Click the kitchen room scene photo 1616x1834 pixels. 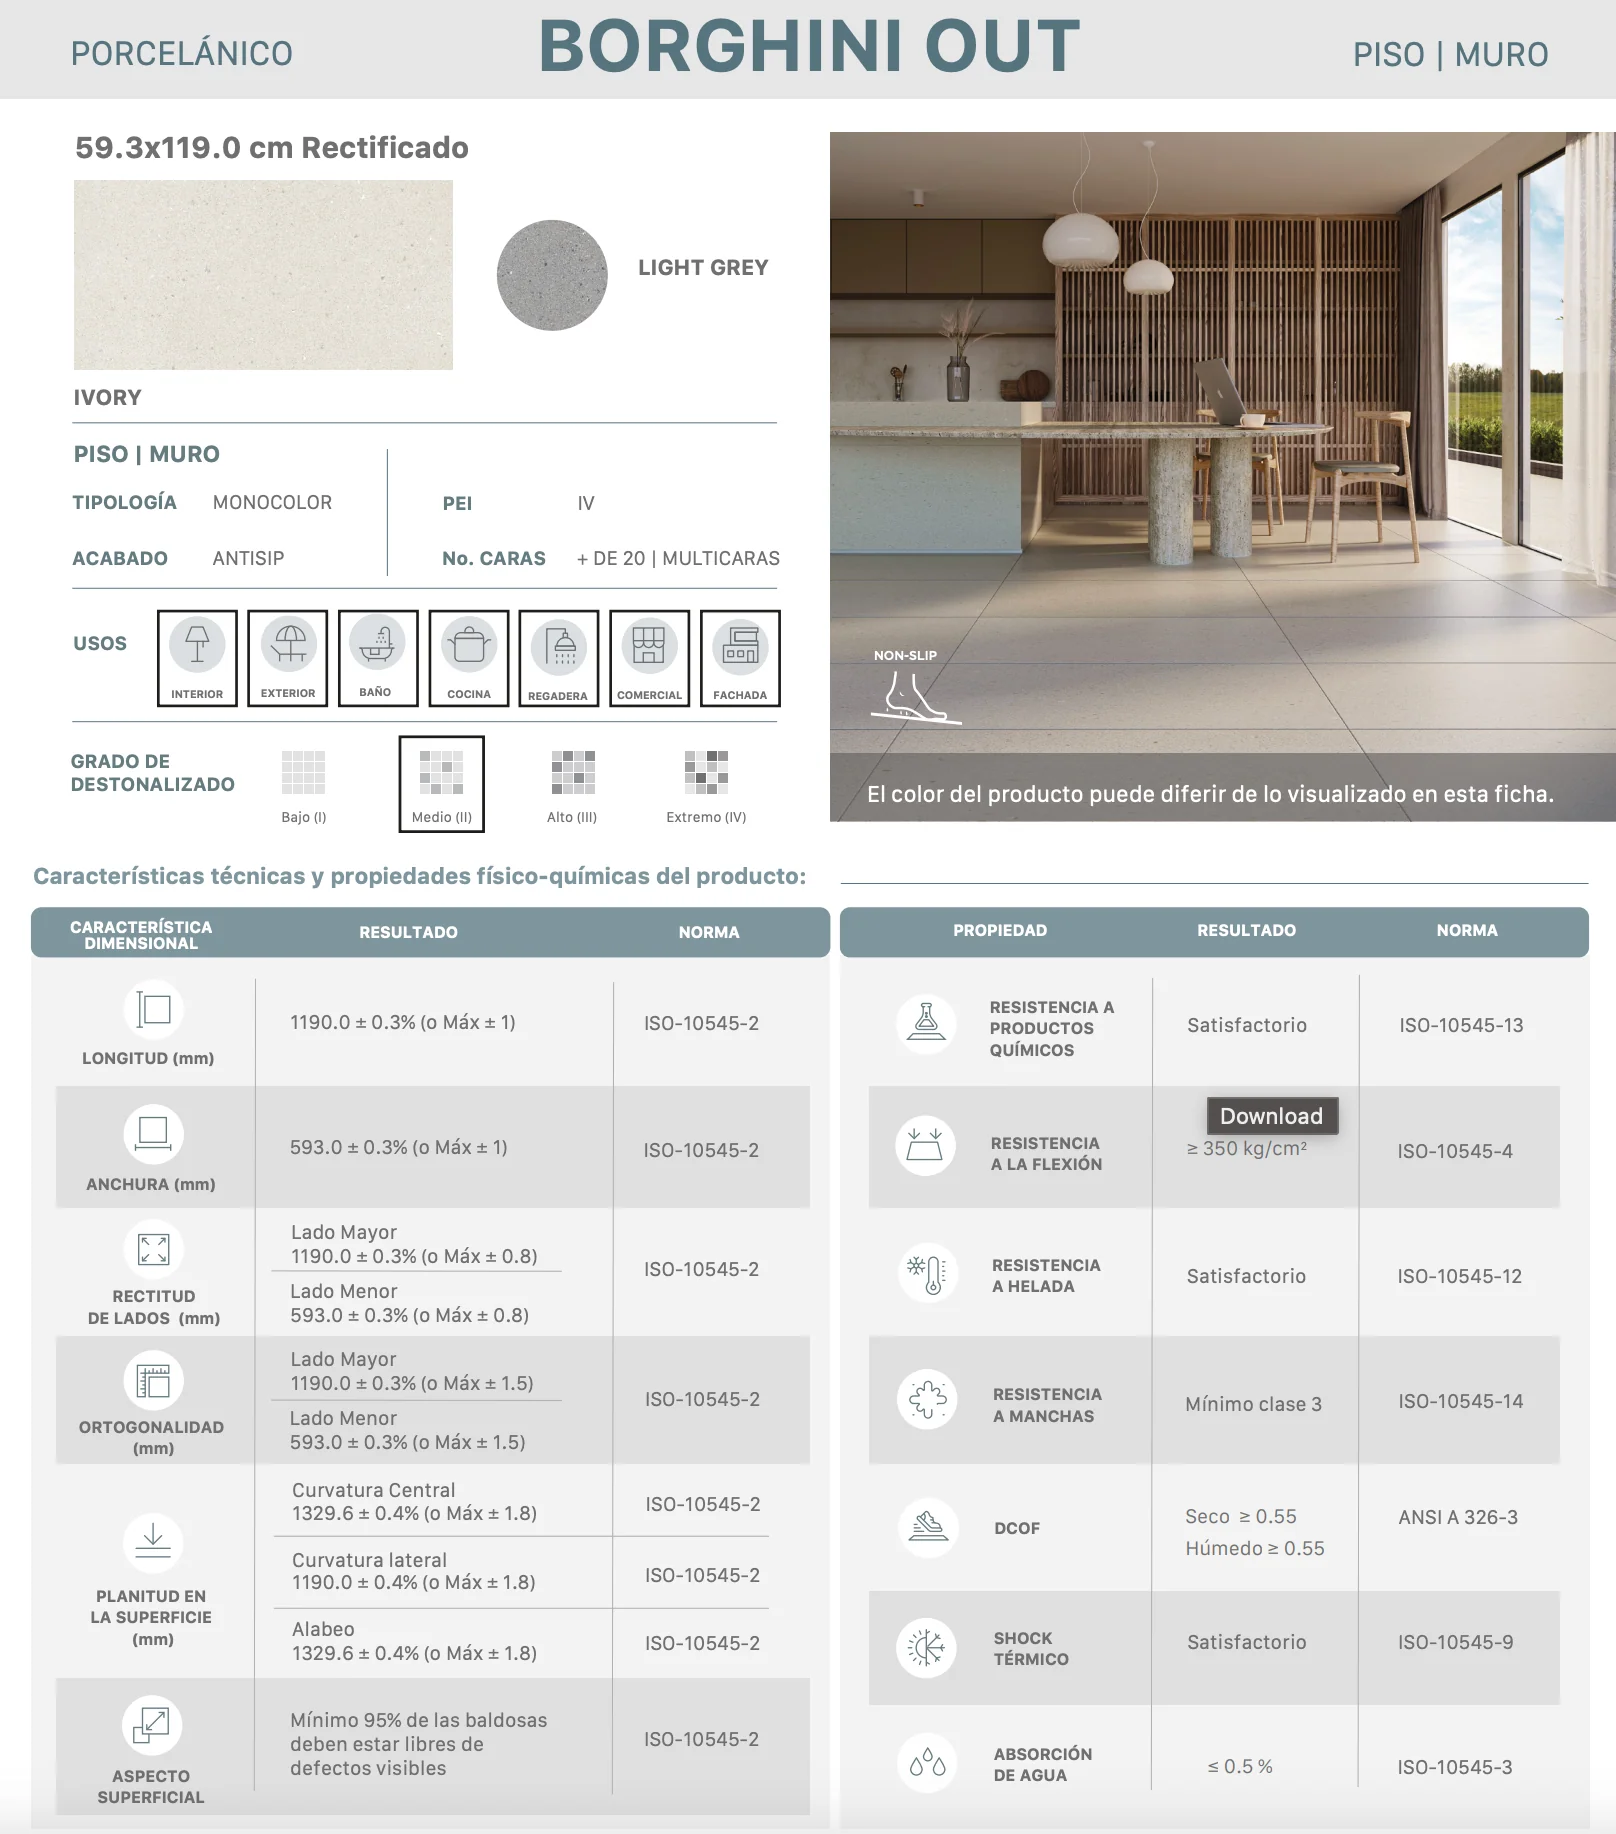[x=1222, y=477]
